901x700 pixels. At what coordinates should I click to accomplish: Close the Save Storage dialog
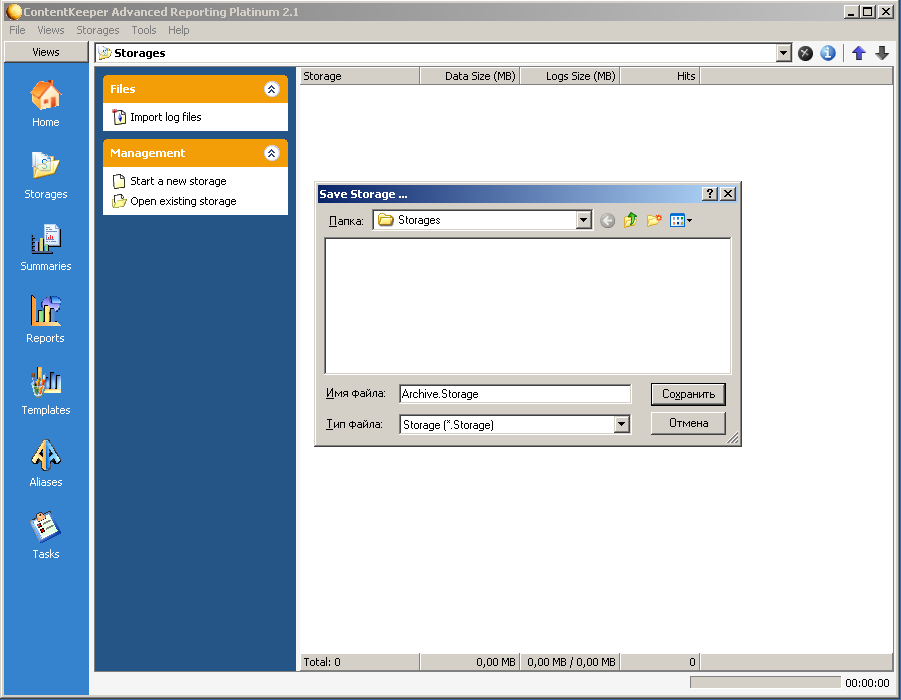[728, 194]
